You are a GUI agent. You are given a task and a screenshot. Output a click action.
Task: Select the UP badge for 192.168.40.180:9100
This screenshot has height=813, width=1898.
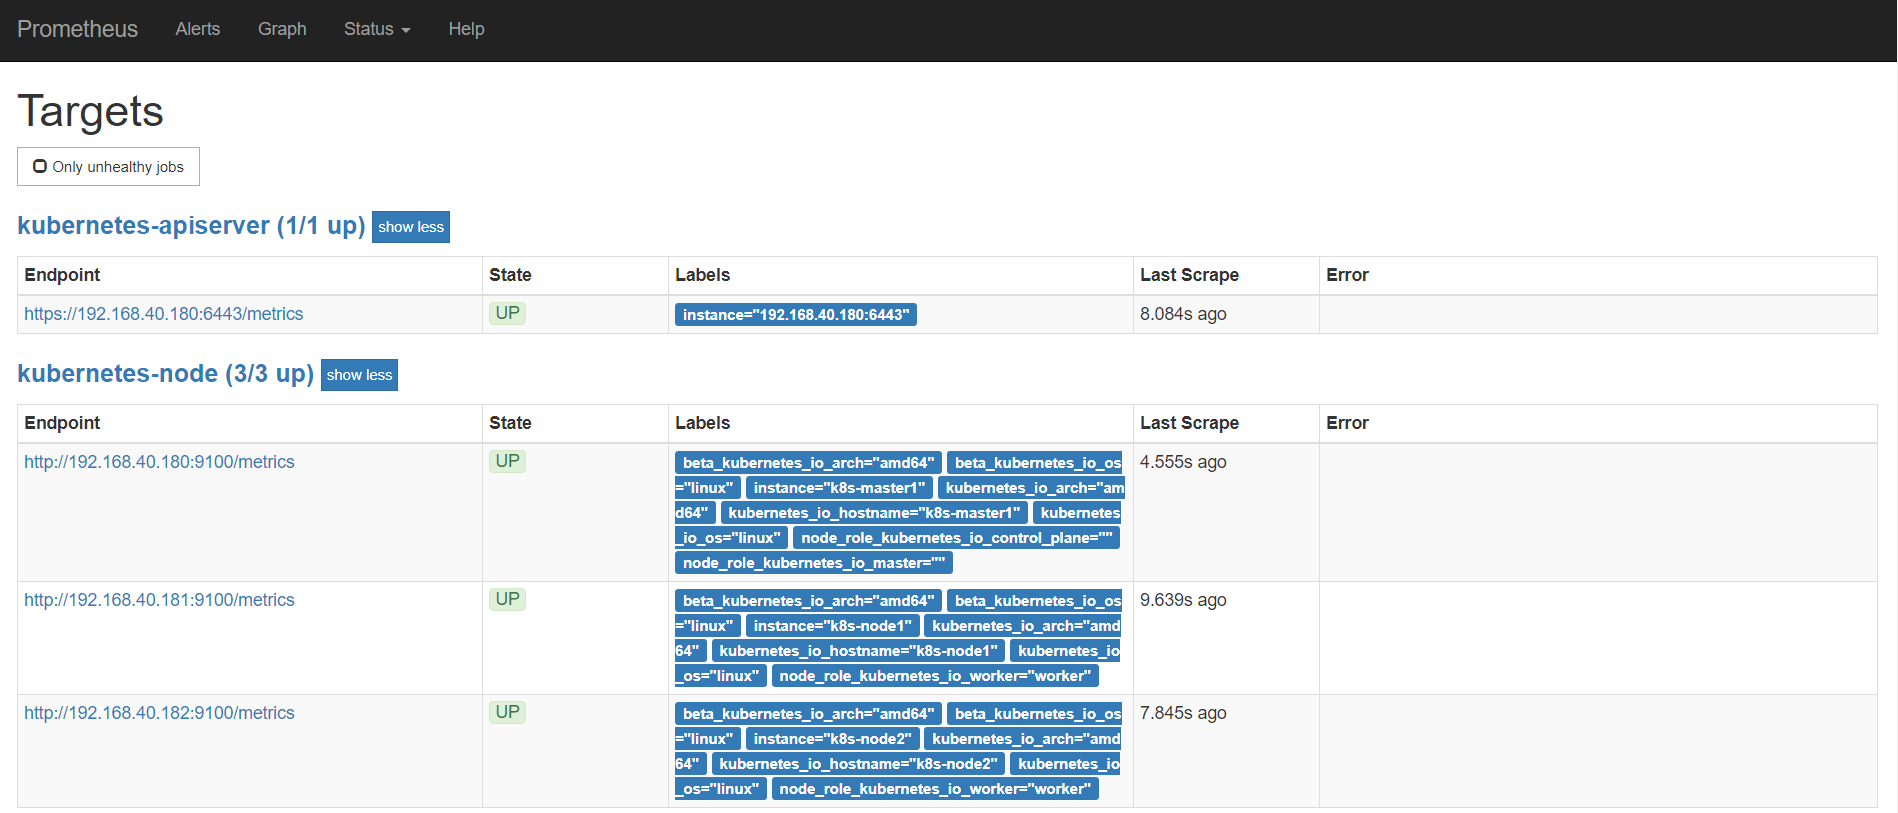pyautogui.click(x=508, y=461)
